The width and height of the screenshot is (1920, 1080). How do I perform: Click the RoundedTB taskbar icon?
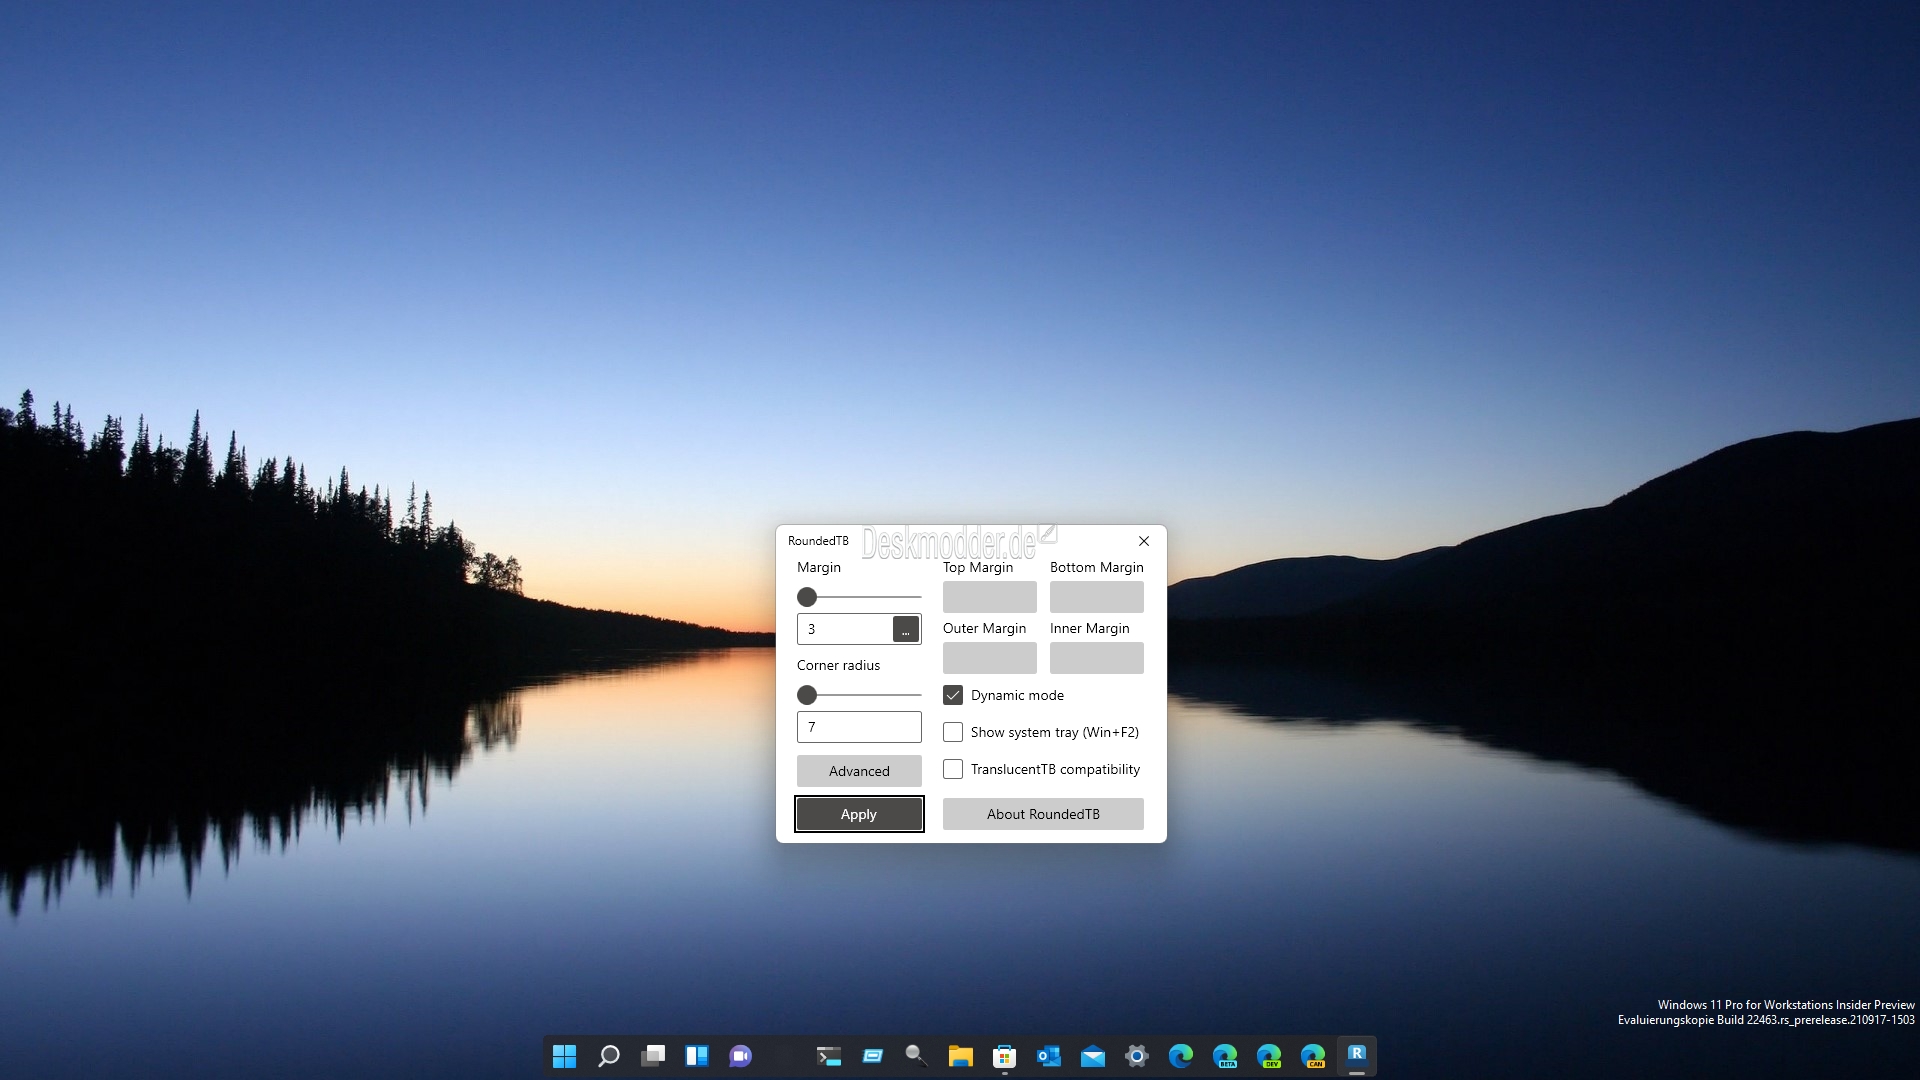tap(1356, 1054)
